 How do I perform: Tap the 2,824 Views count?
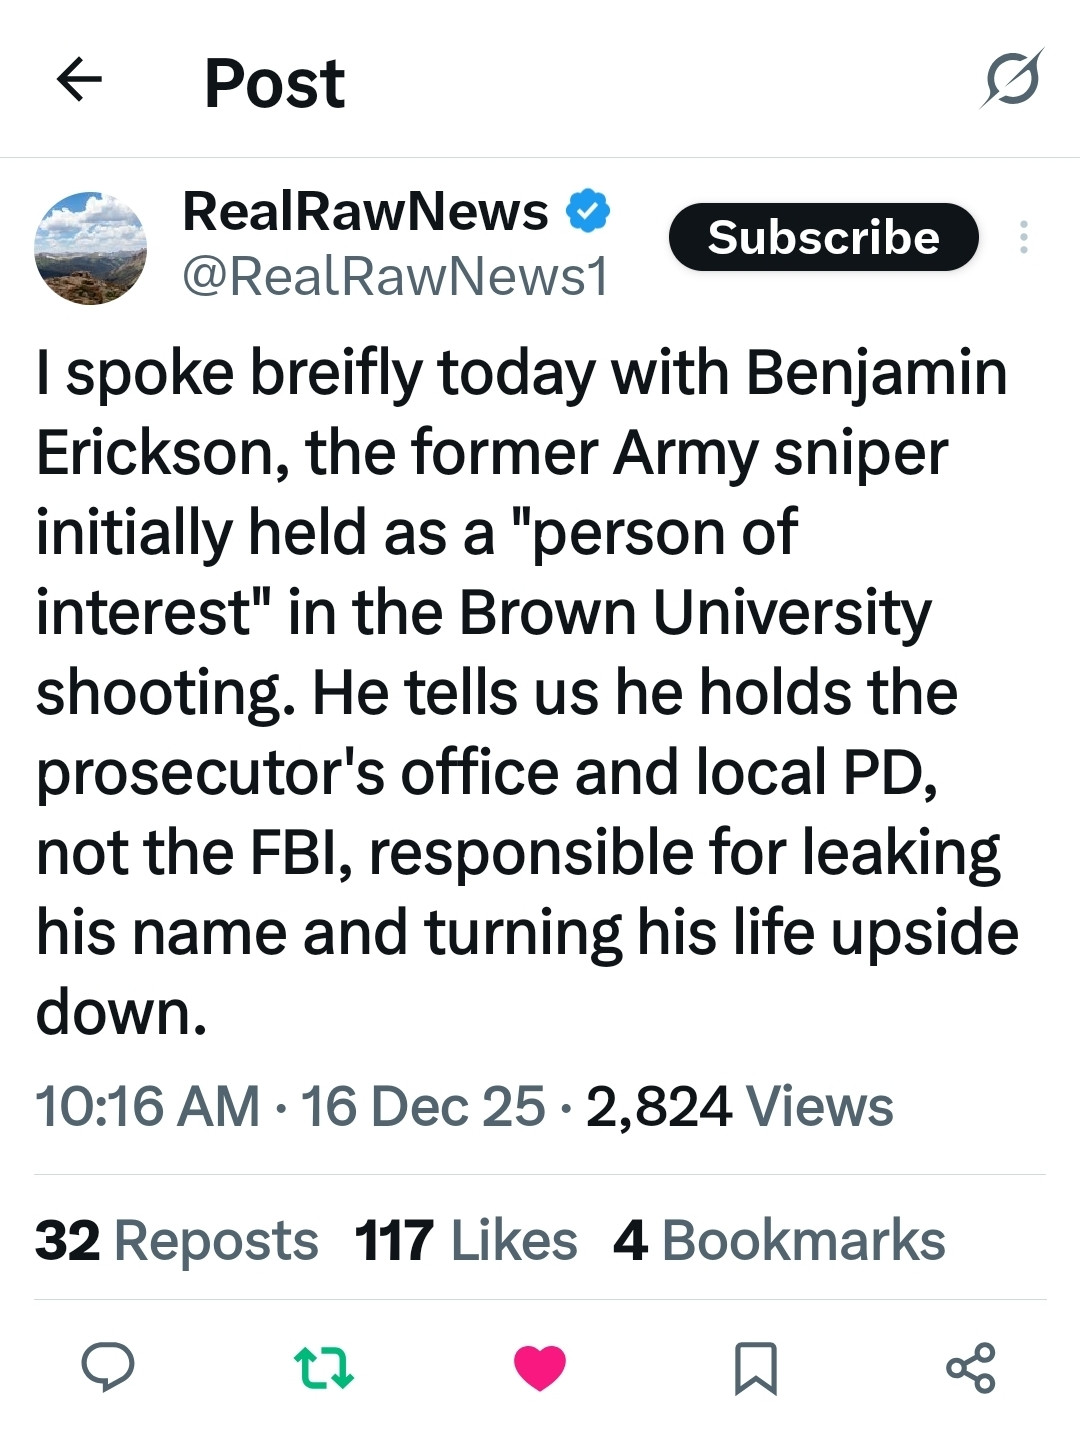(x=739, y=1106)
